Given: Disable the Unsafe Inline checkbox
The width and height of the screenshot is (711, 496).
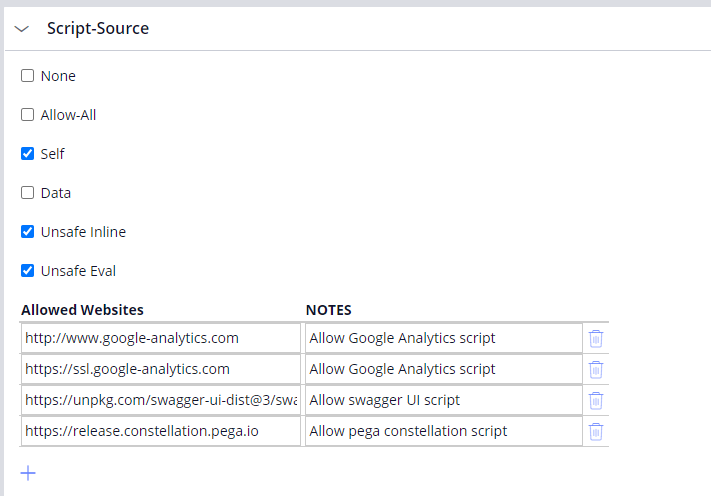Looking at the screenshot, I should click(x=28, y=232).
